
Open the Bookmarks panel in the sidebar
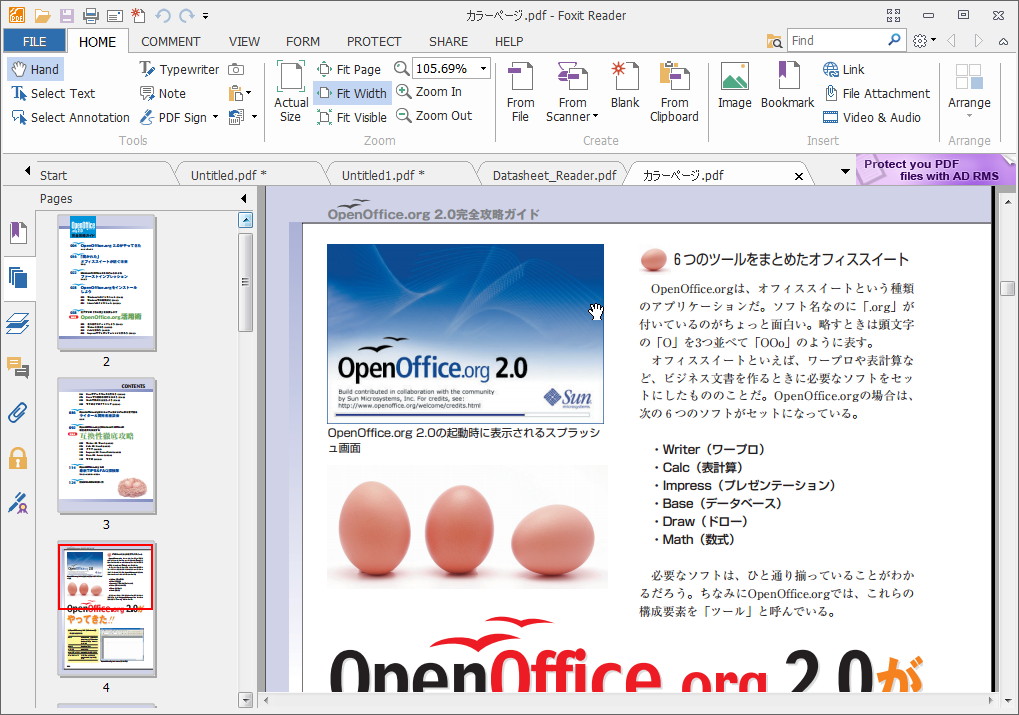pyautogui.click(x=20, y=231)
